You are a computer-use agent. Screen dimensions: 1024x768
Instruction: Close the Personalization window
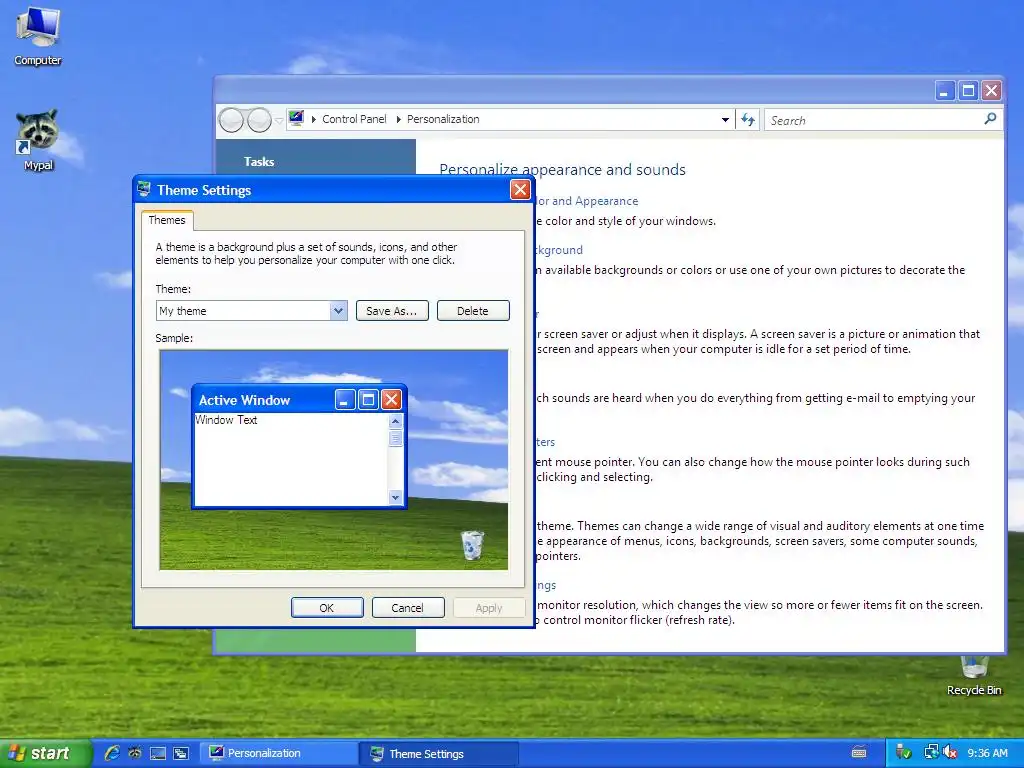(x=991, y=91)
